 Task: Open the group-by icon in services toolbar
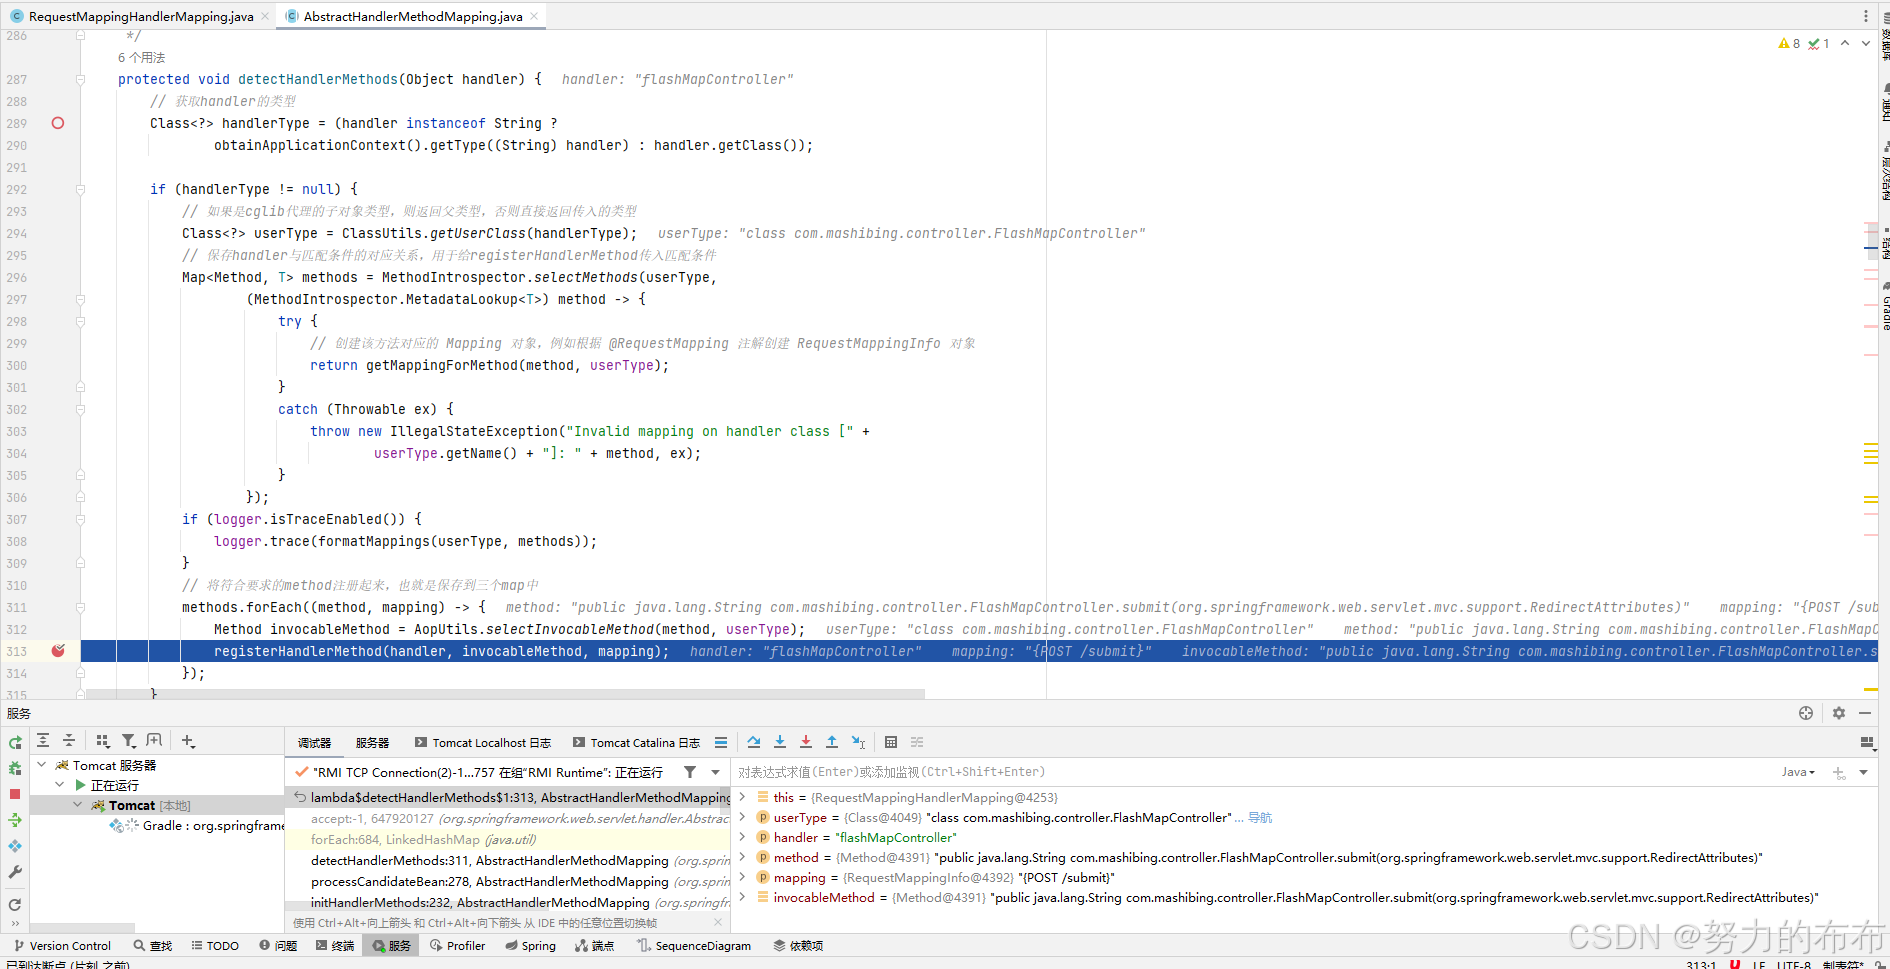[102, 741]
